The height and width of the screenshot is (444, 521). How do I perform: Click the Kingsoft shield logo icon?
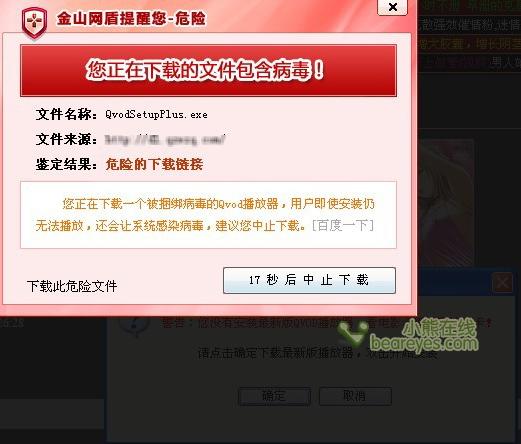[34, 22]
